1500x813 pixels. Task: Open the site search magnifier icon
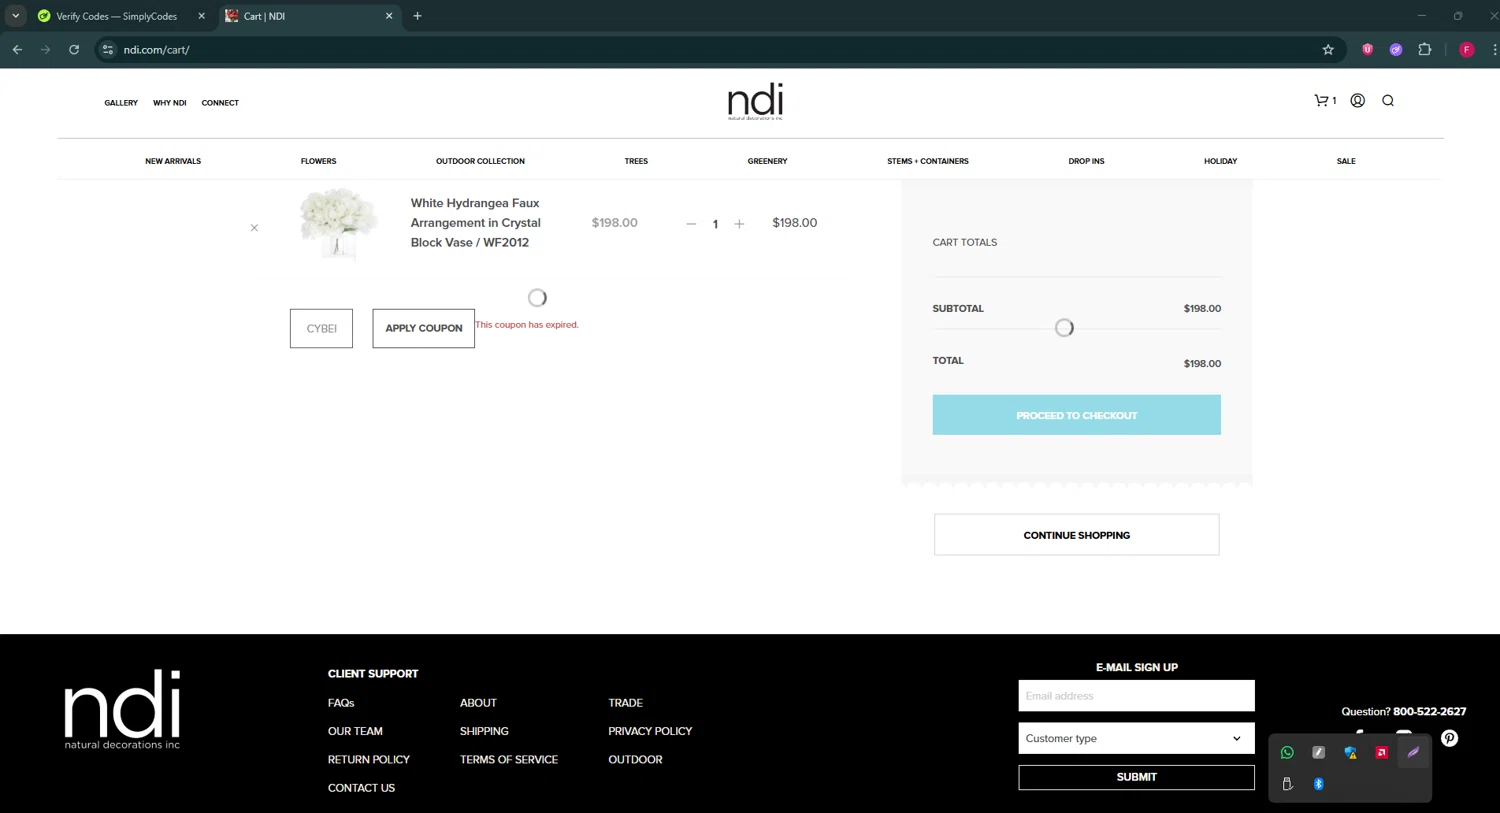1388,100
